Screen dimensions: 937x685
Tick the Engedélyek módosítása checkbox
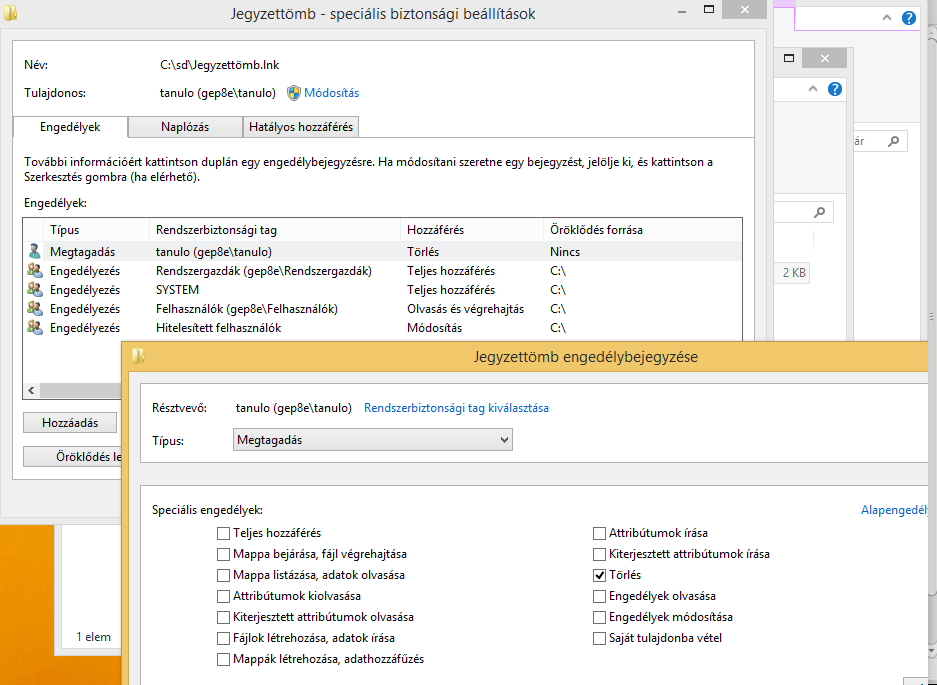point(599,617)
